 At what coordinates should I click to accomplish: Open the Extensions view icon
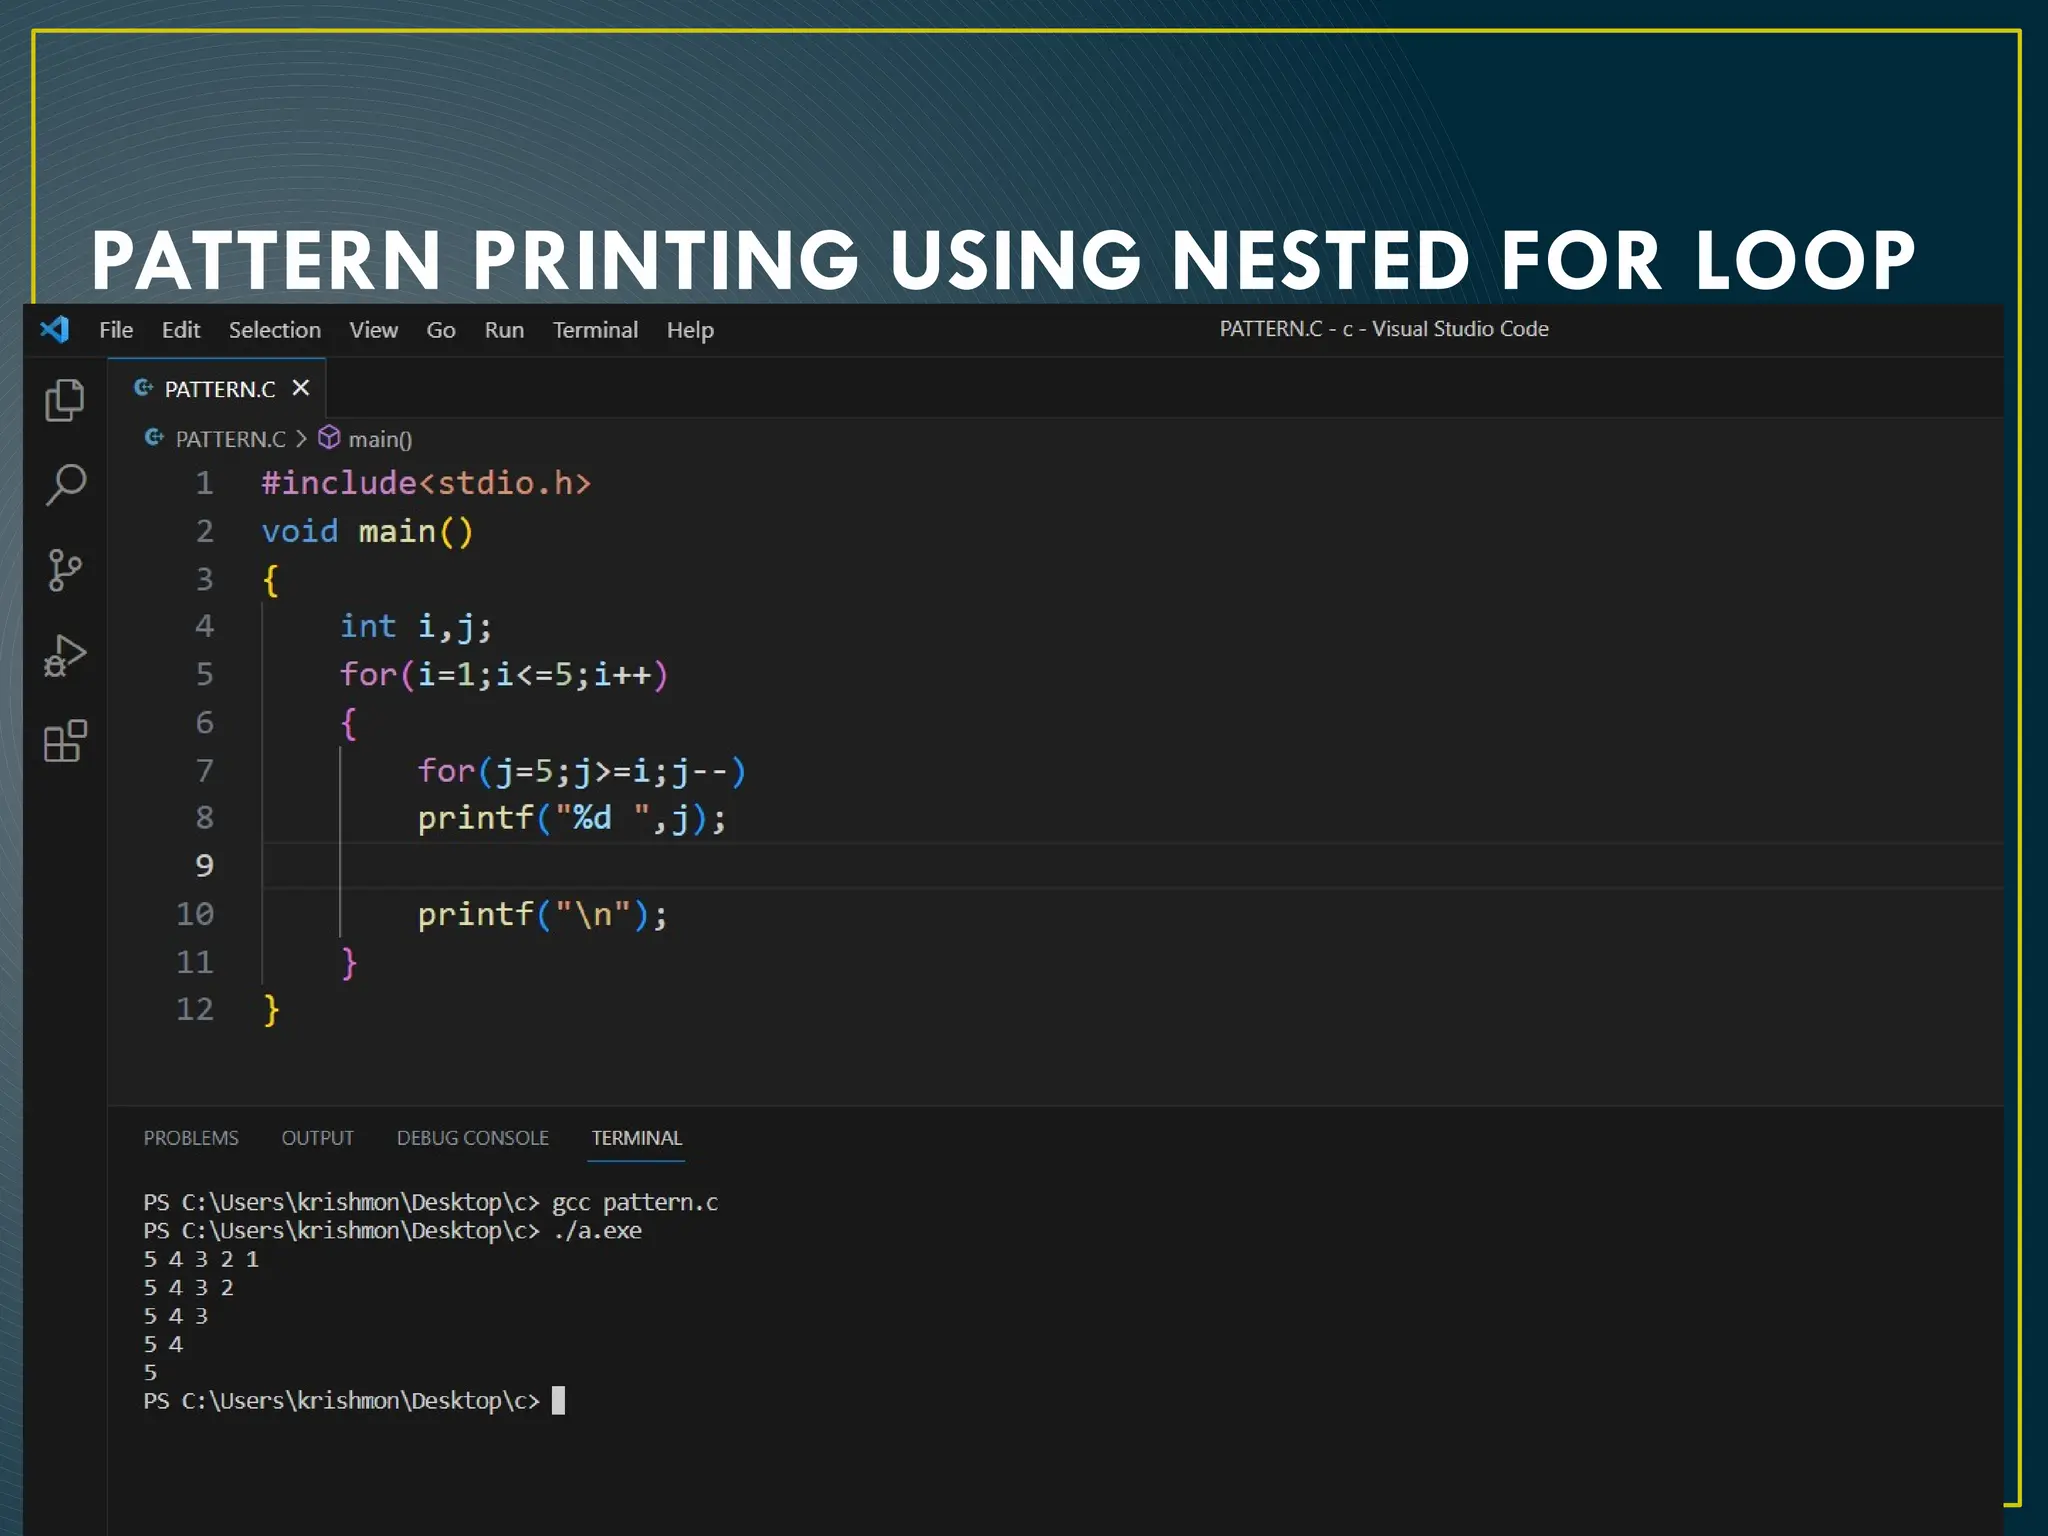click(x=65, y=741)
